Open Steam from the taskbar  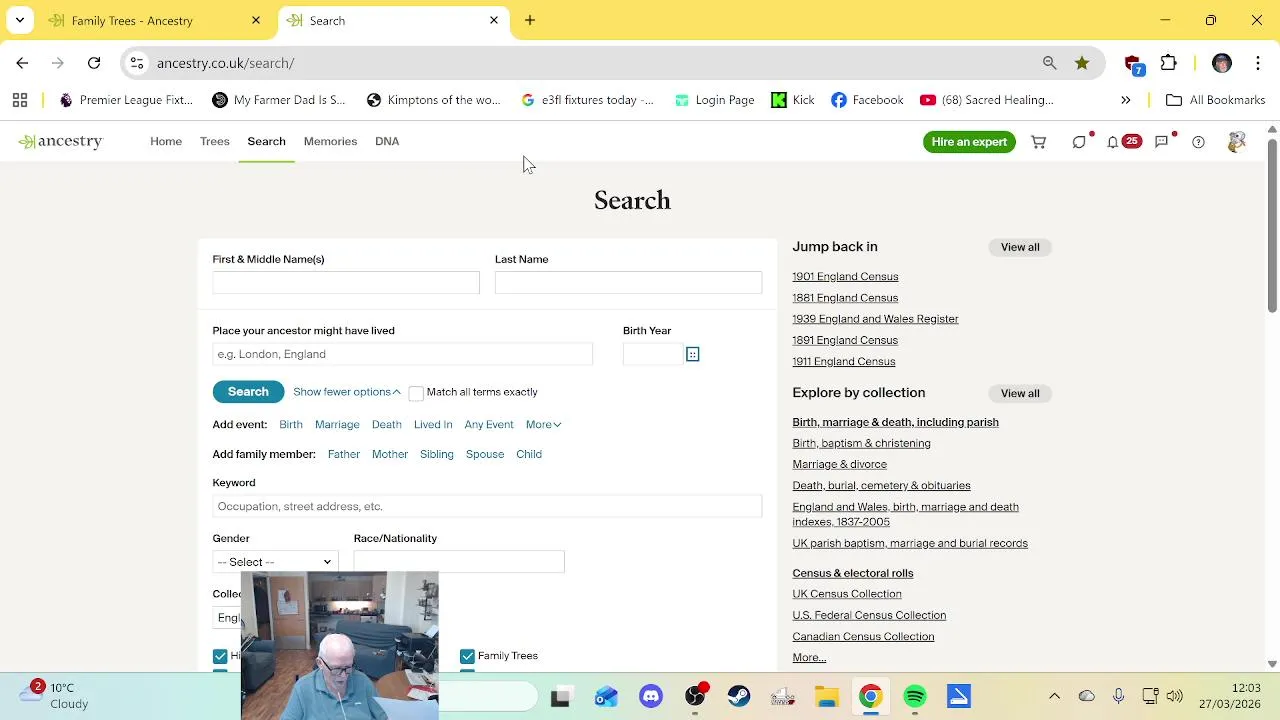point(738,696)
